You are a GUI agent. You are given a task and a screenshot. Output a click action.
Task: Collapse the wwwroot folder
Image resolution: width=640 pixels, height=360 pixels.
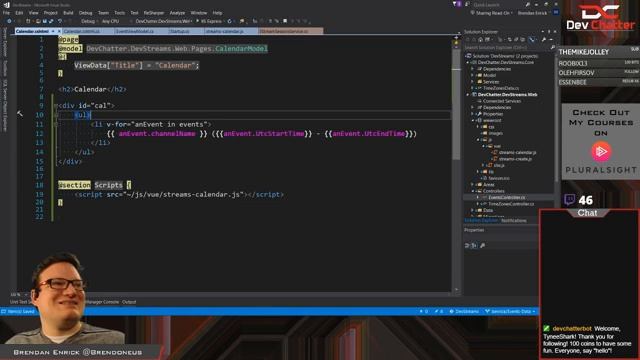(x=473, y=120)
